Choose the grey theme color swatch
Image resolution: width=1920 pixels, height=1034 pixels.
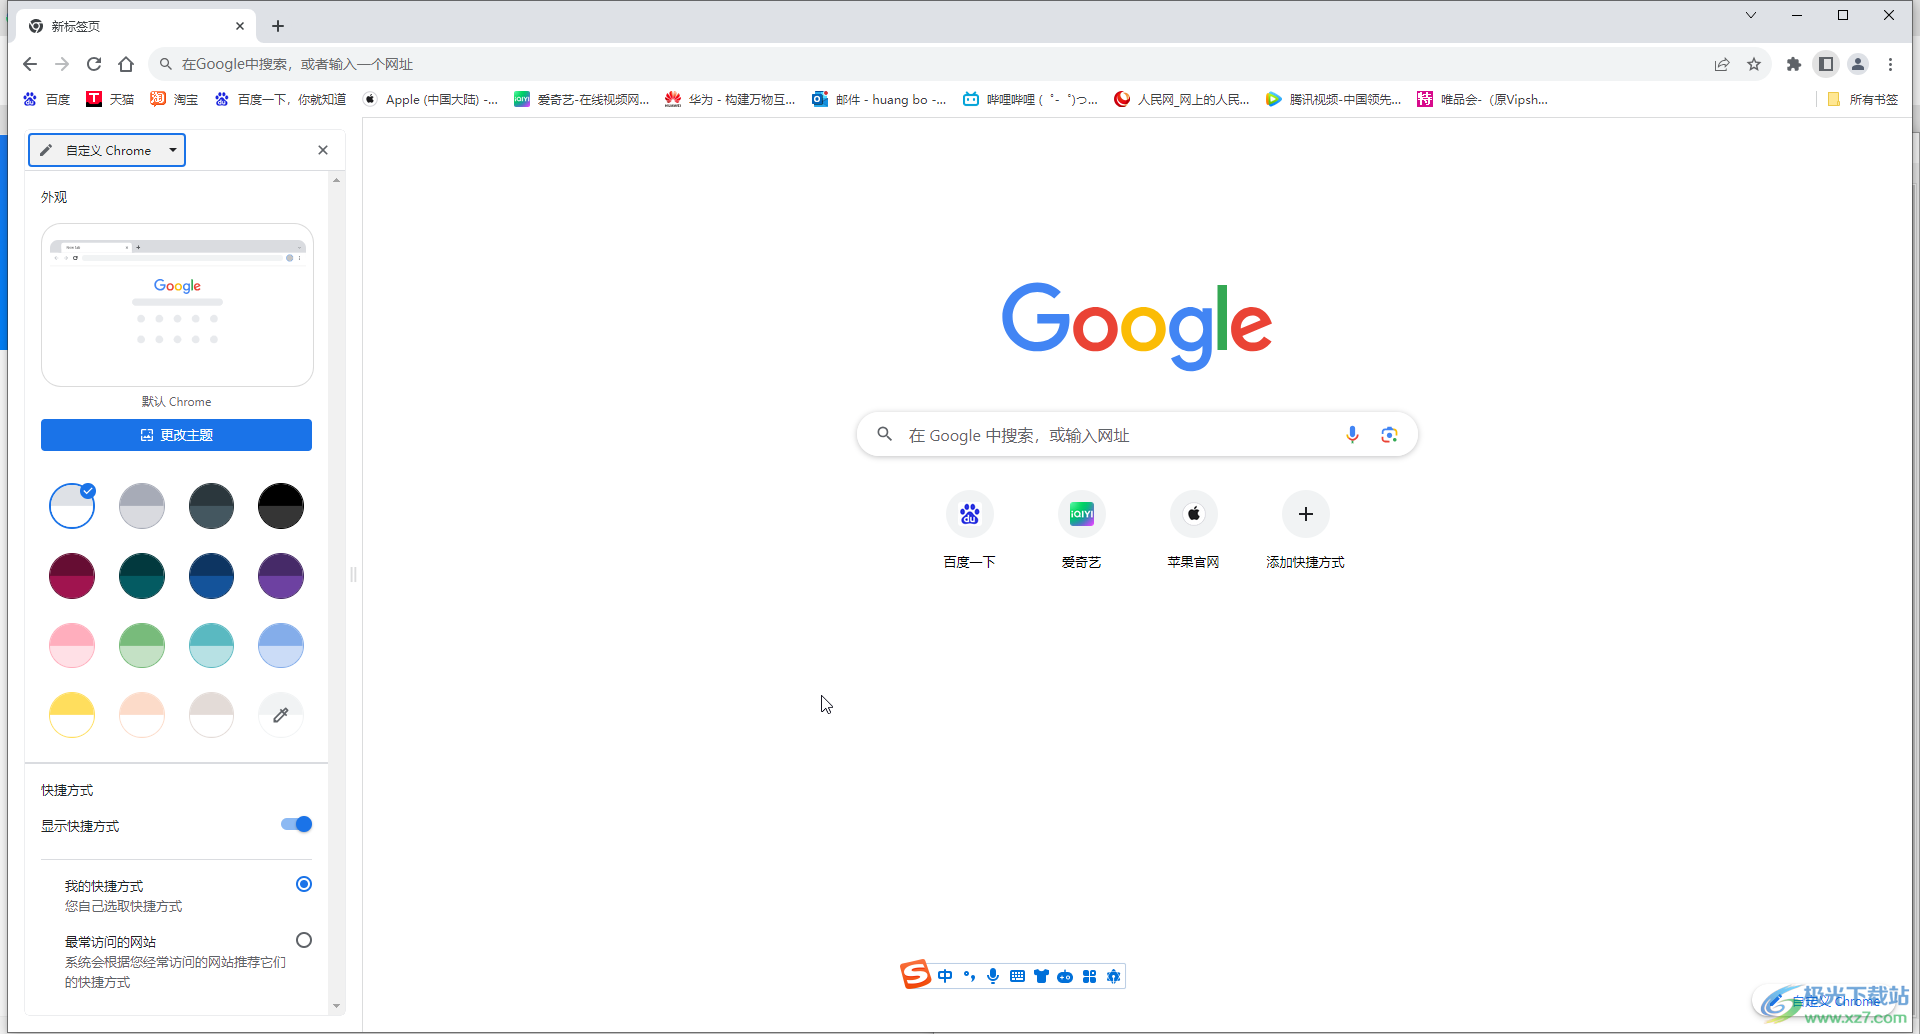pyautogui.click(x=142, y=506)
